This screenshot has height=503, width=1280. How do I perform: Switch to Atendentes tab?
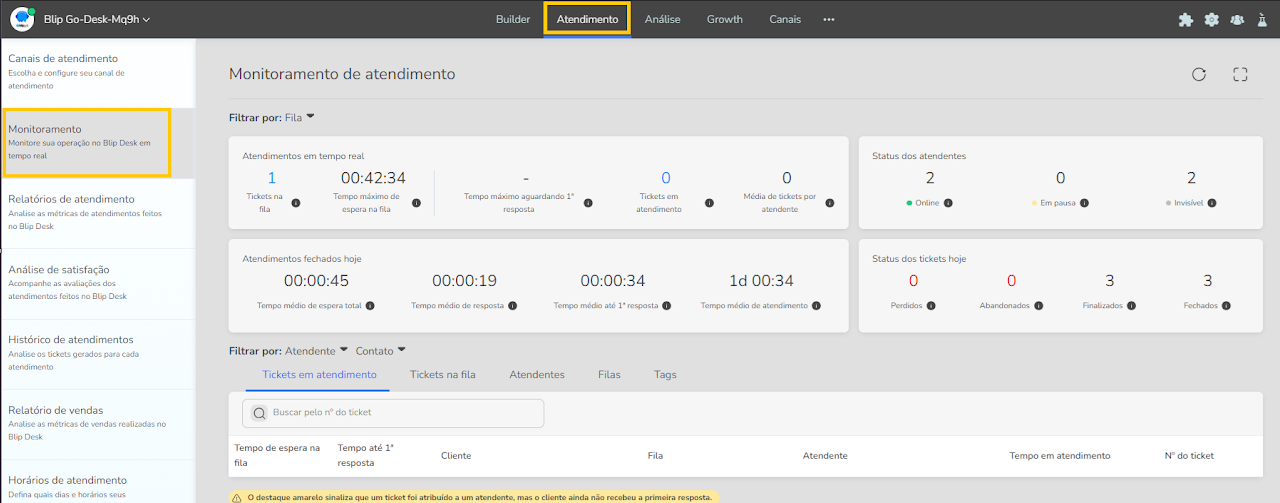point(537,374)
